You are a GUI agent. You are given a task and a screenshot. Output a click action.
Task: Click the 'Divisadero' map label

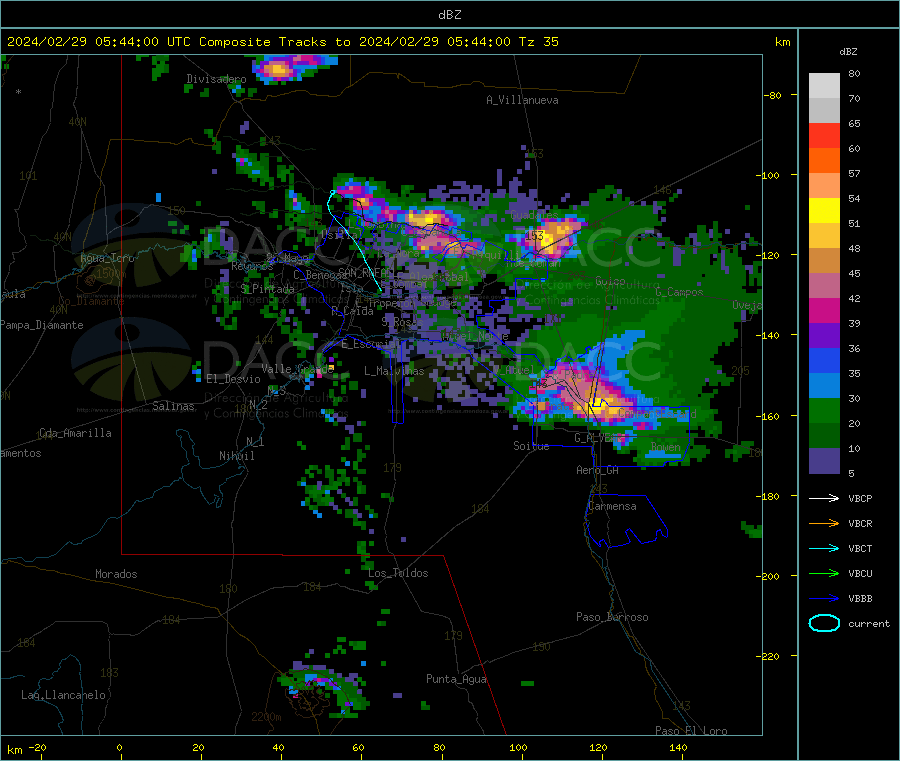(x=216, y=79)
